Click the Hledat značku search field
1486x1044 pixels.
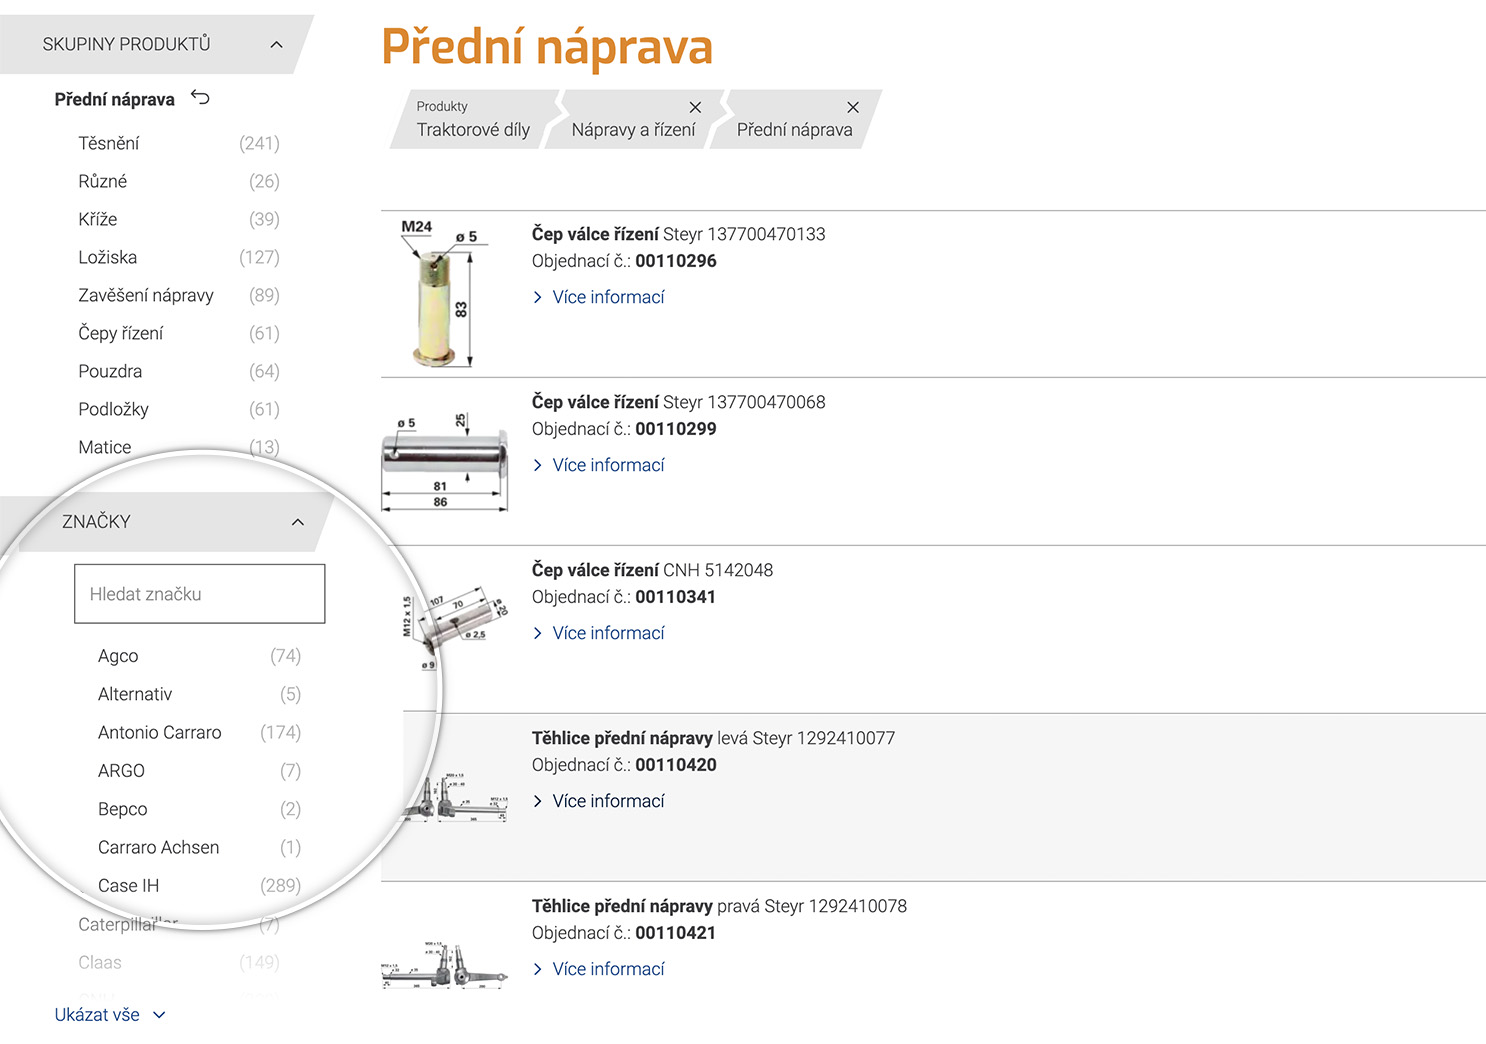pos(200,594)
